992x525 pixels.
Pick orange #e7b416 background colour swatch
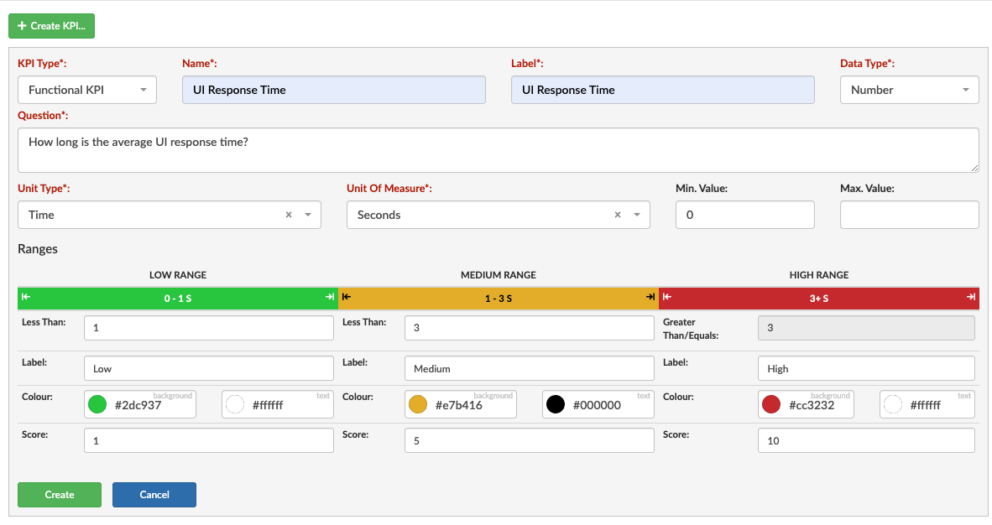coord(418,404)
